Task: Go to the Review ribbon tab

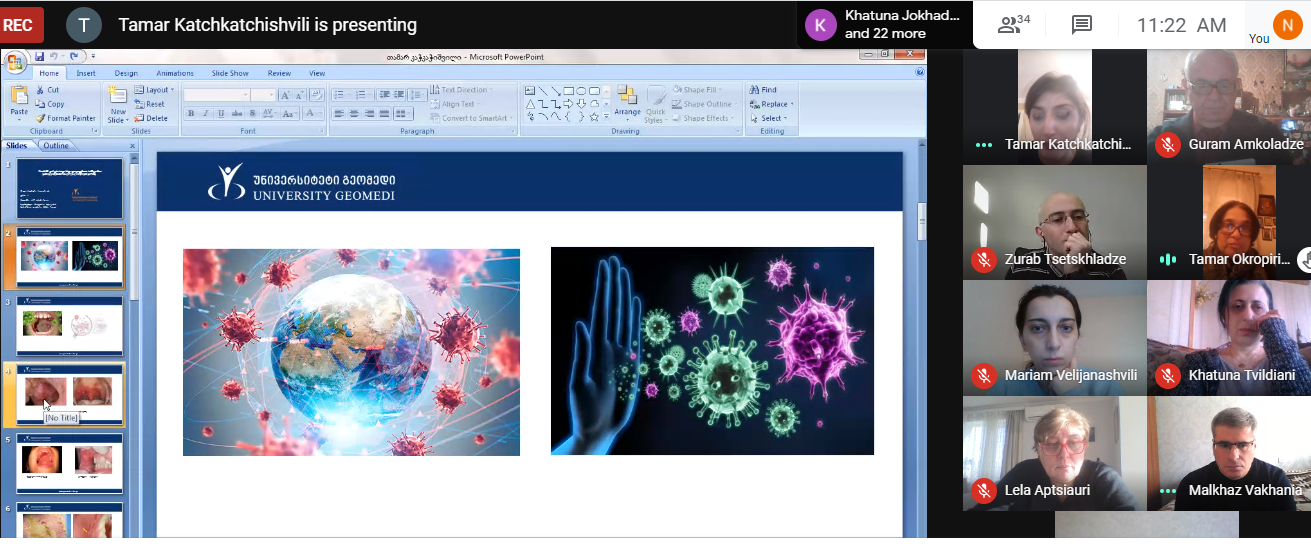Action: pos(279,73)
